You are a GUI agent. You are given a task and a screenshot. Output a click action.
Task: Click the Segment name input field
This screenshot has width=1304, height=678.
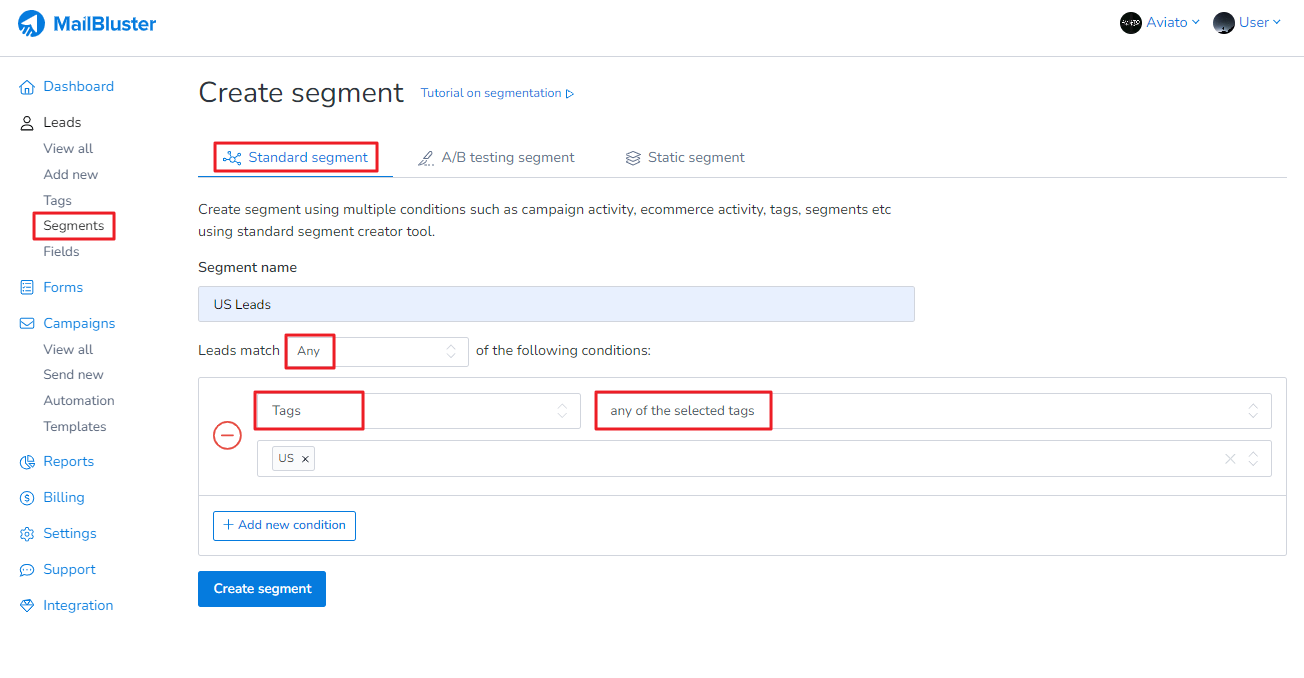(x=556, y=304)
